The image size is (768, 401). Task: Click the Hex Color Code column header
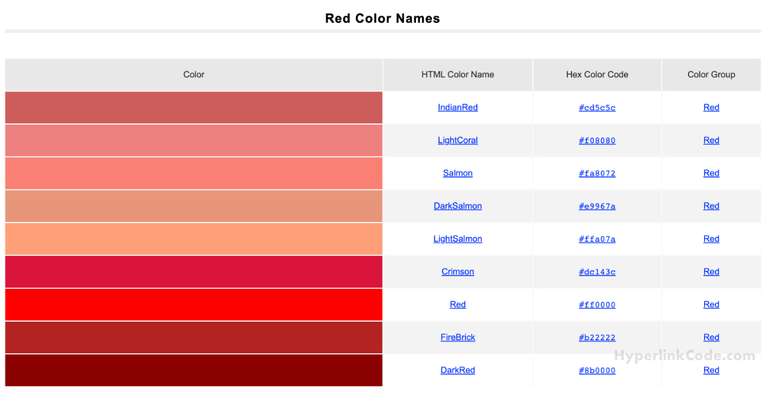click(x=597, y=74)
